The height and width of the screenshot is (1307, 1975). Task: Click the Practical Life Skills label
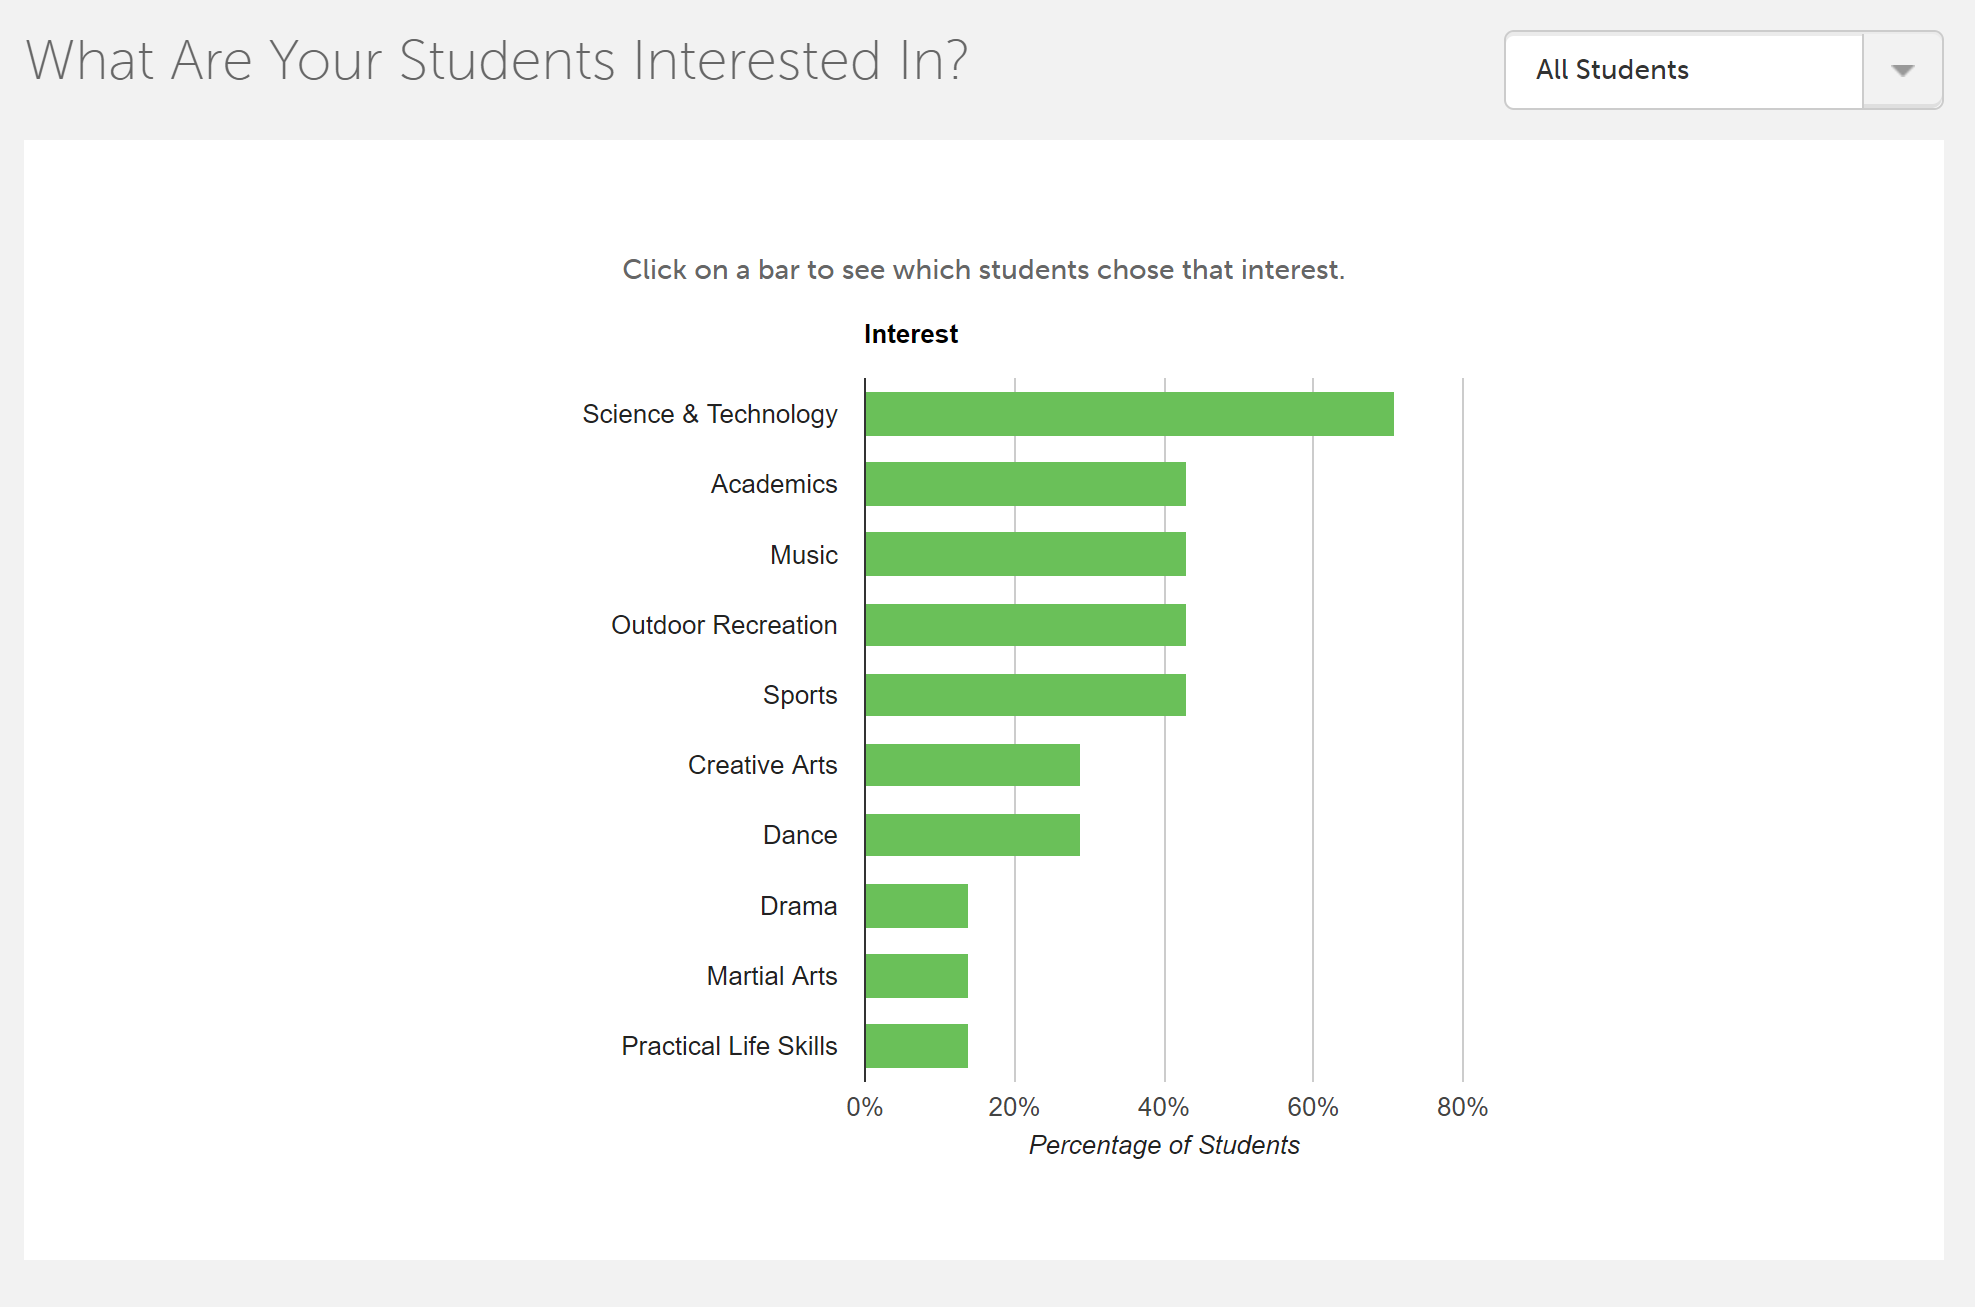[729, 1046]
